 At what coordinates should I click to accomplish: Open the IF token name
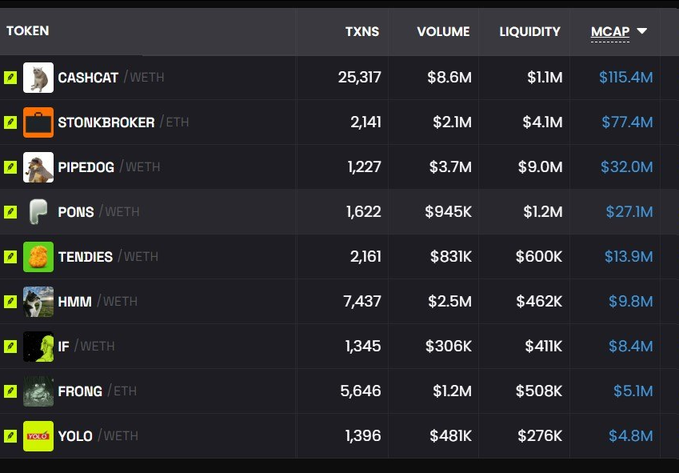coord(63,347)
